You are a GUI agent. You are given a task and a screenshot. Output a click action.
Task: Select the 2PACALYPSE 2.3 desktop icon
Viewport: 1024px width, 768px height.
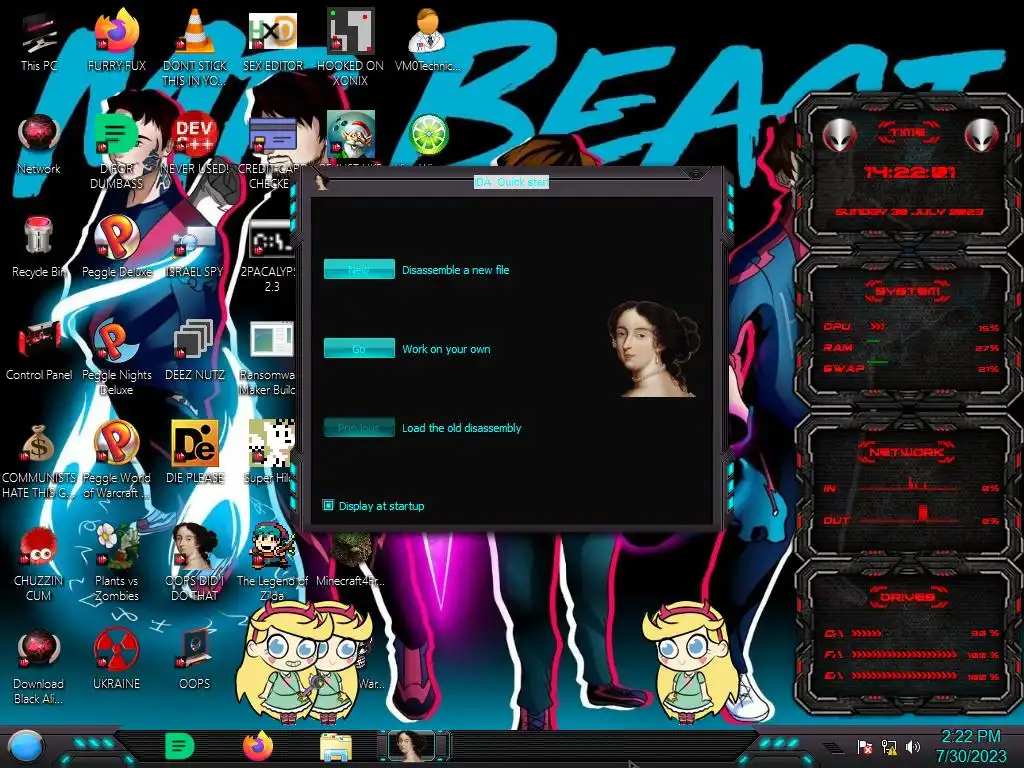(x=270, y=253)
